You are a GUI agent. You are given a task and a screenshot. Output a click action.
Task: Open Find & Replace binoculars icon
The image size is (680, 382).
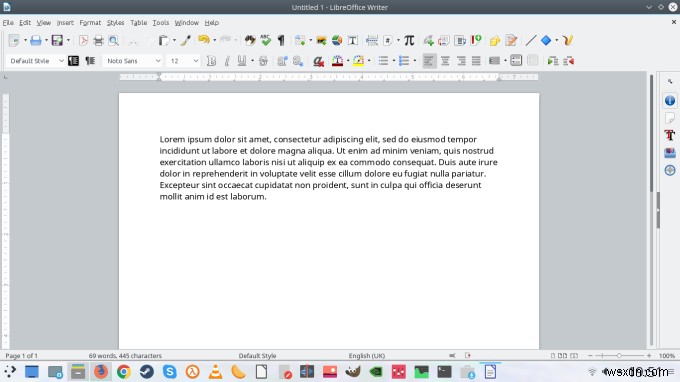click(250, 40)
